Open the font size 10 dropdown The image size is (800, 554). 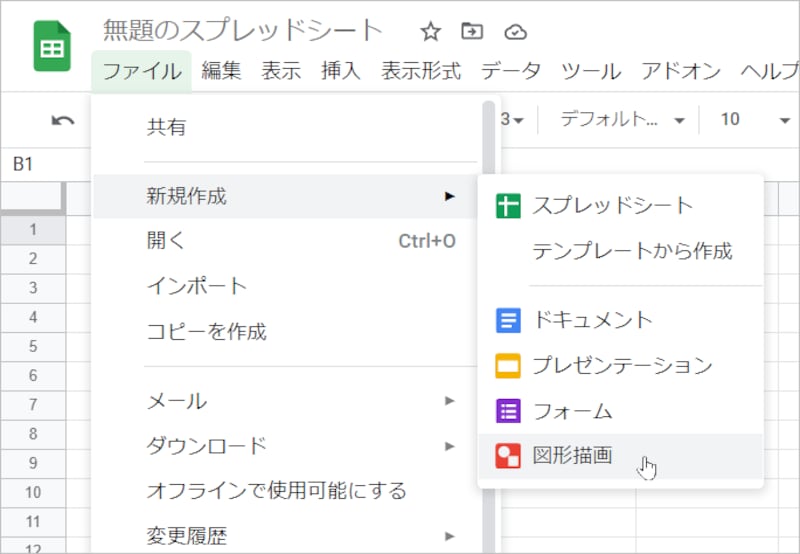[754, 120]
